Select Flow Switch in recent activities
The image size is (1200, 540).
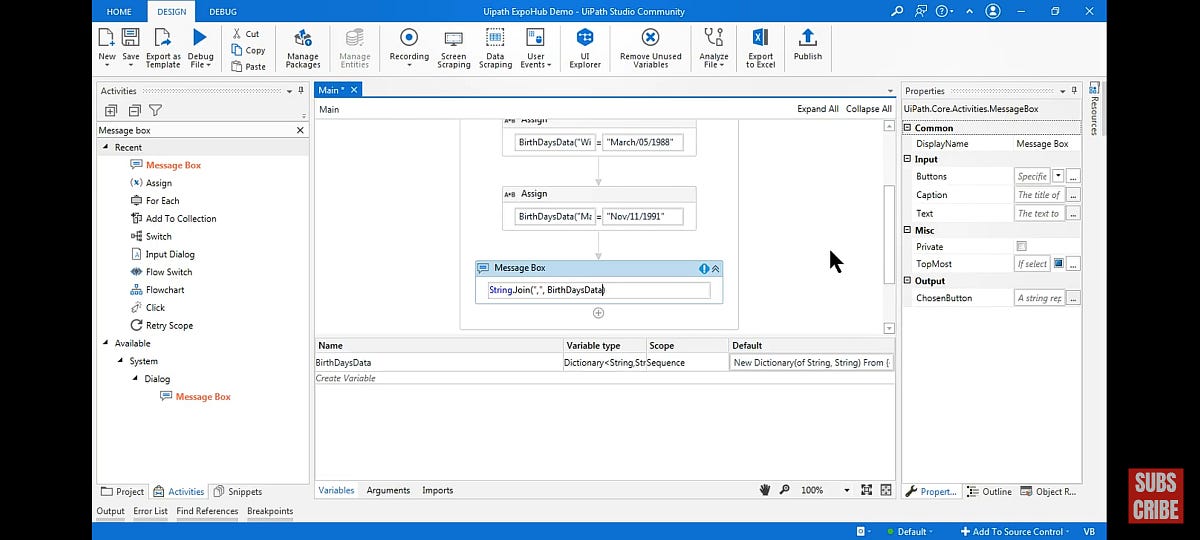click(161, 272)
